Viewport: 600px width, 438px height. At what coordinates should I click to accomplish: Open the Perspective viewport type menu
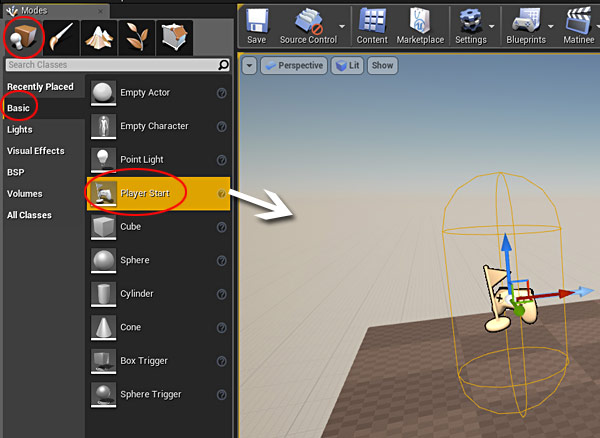[x=293, y=66]
